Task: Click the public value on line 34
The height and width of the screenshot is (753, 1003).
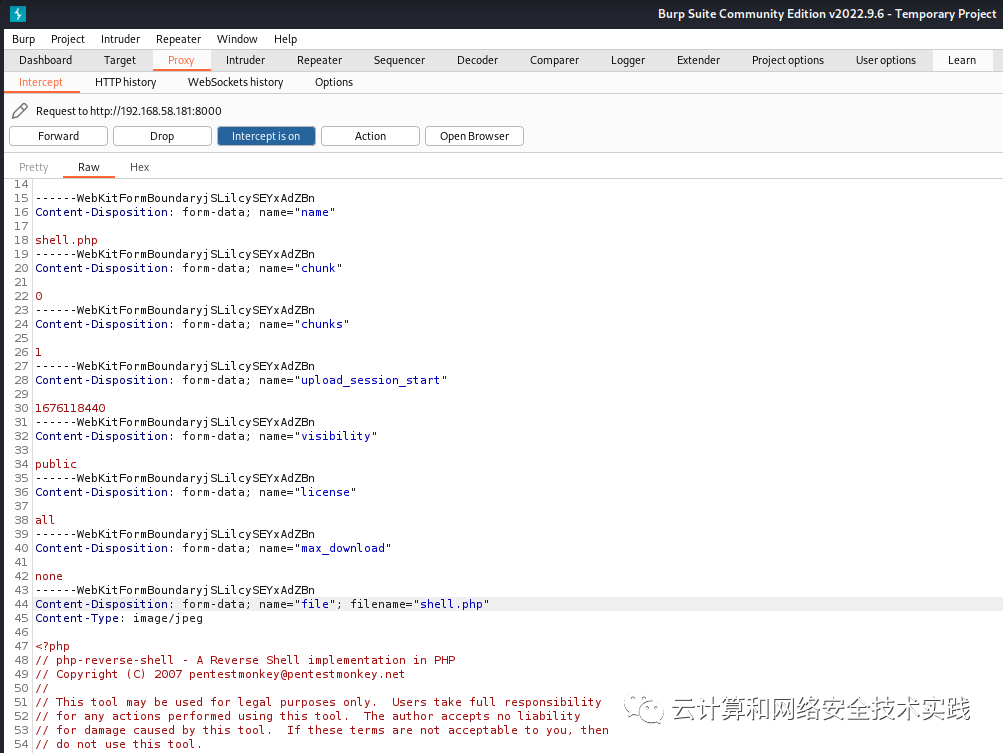Action: tap(56, 464)
